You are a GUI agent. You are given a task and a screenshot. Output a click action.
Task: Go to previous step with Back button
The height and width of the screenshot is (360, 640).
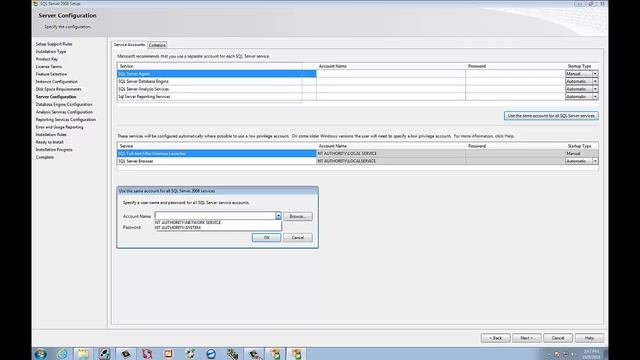point(495,338)
